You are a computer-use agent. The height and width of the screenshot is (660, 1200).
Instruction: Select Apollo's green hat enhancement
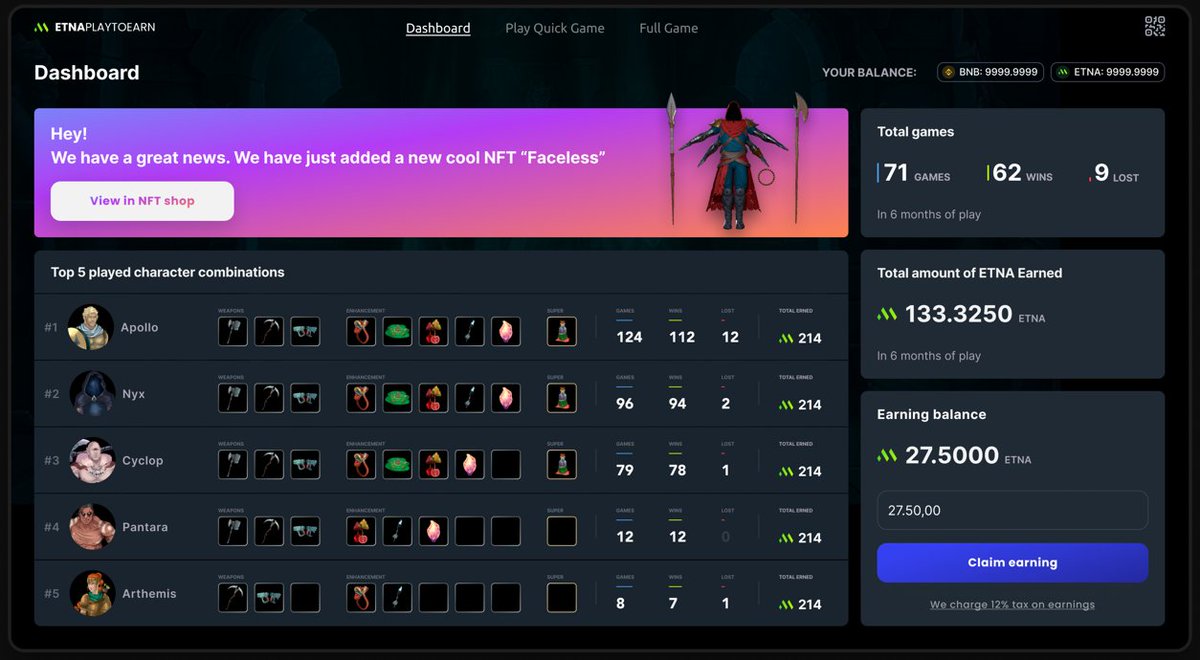tap(397, 331)
